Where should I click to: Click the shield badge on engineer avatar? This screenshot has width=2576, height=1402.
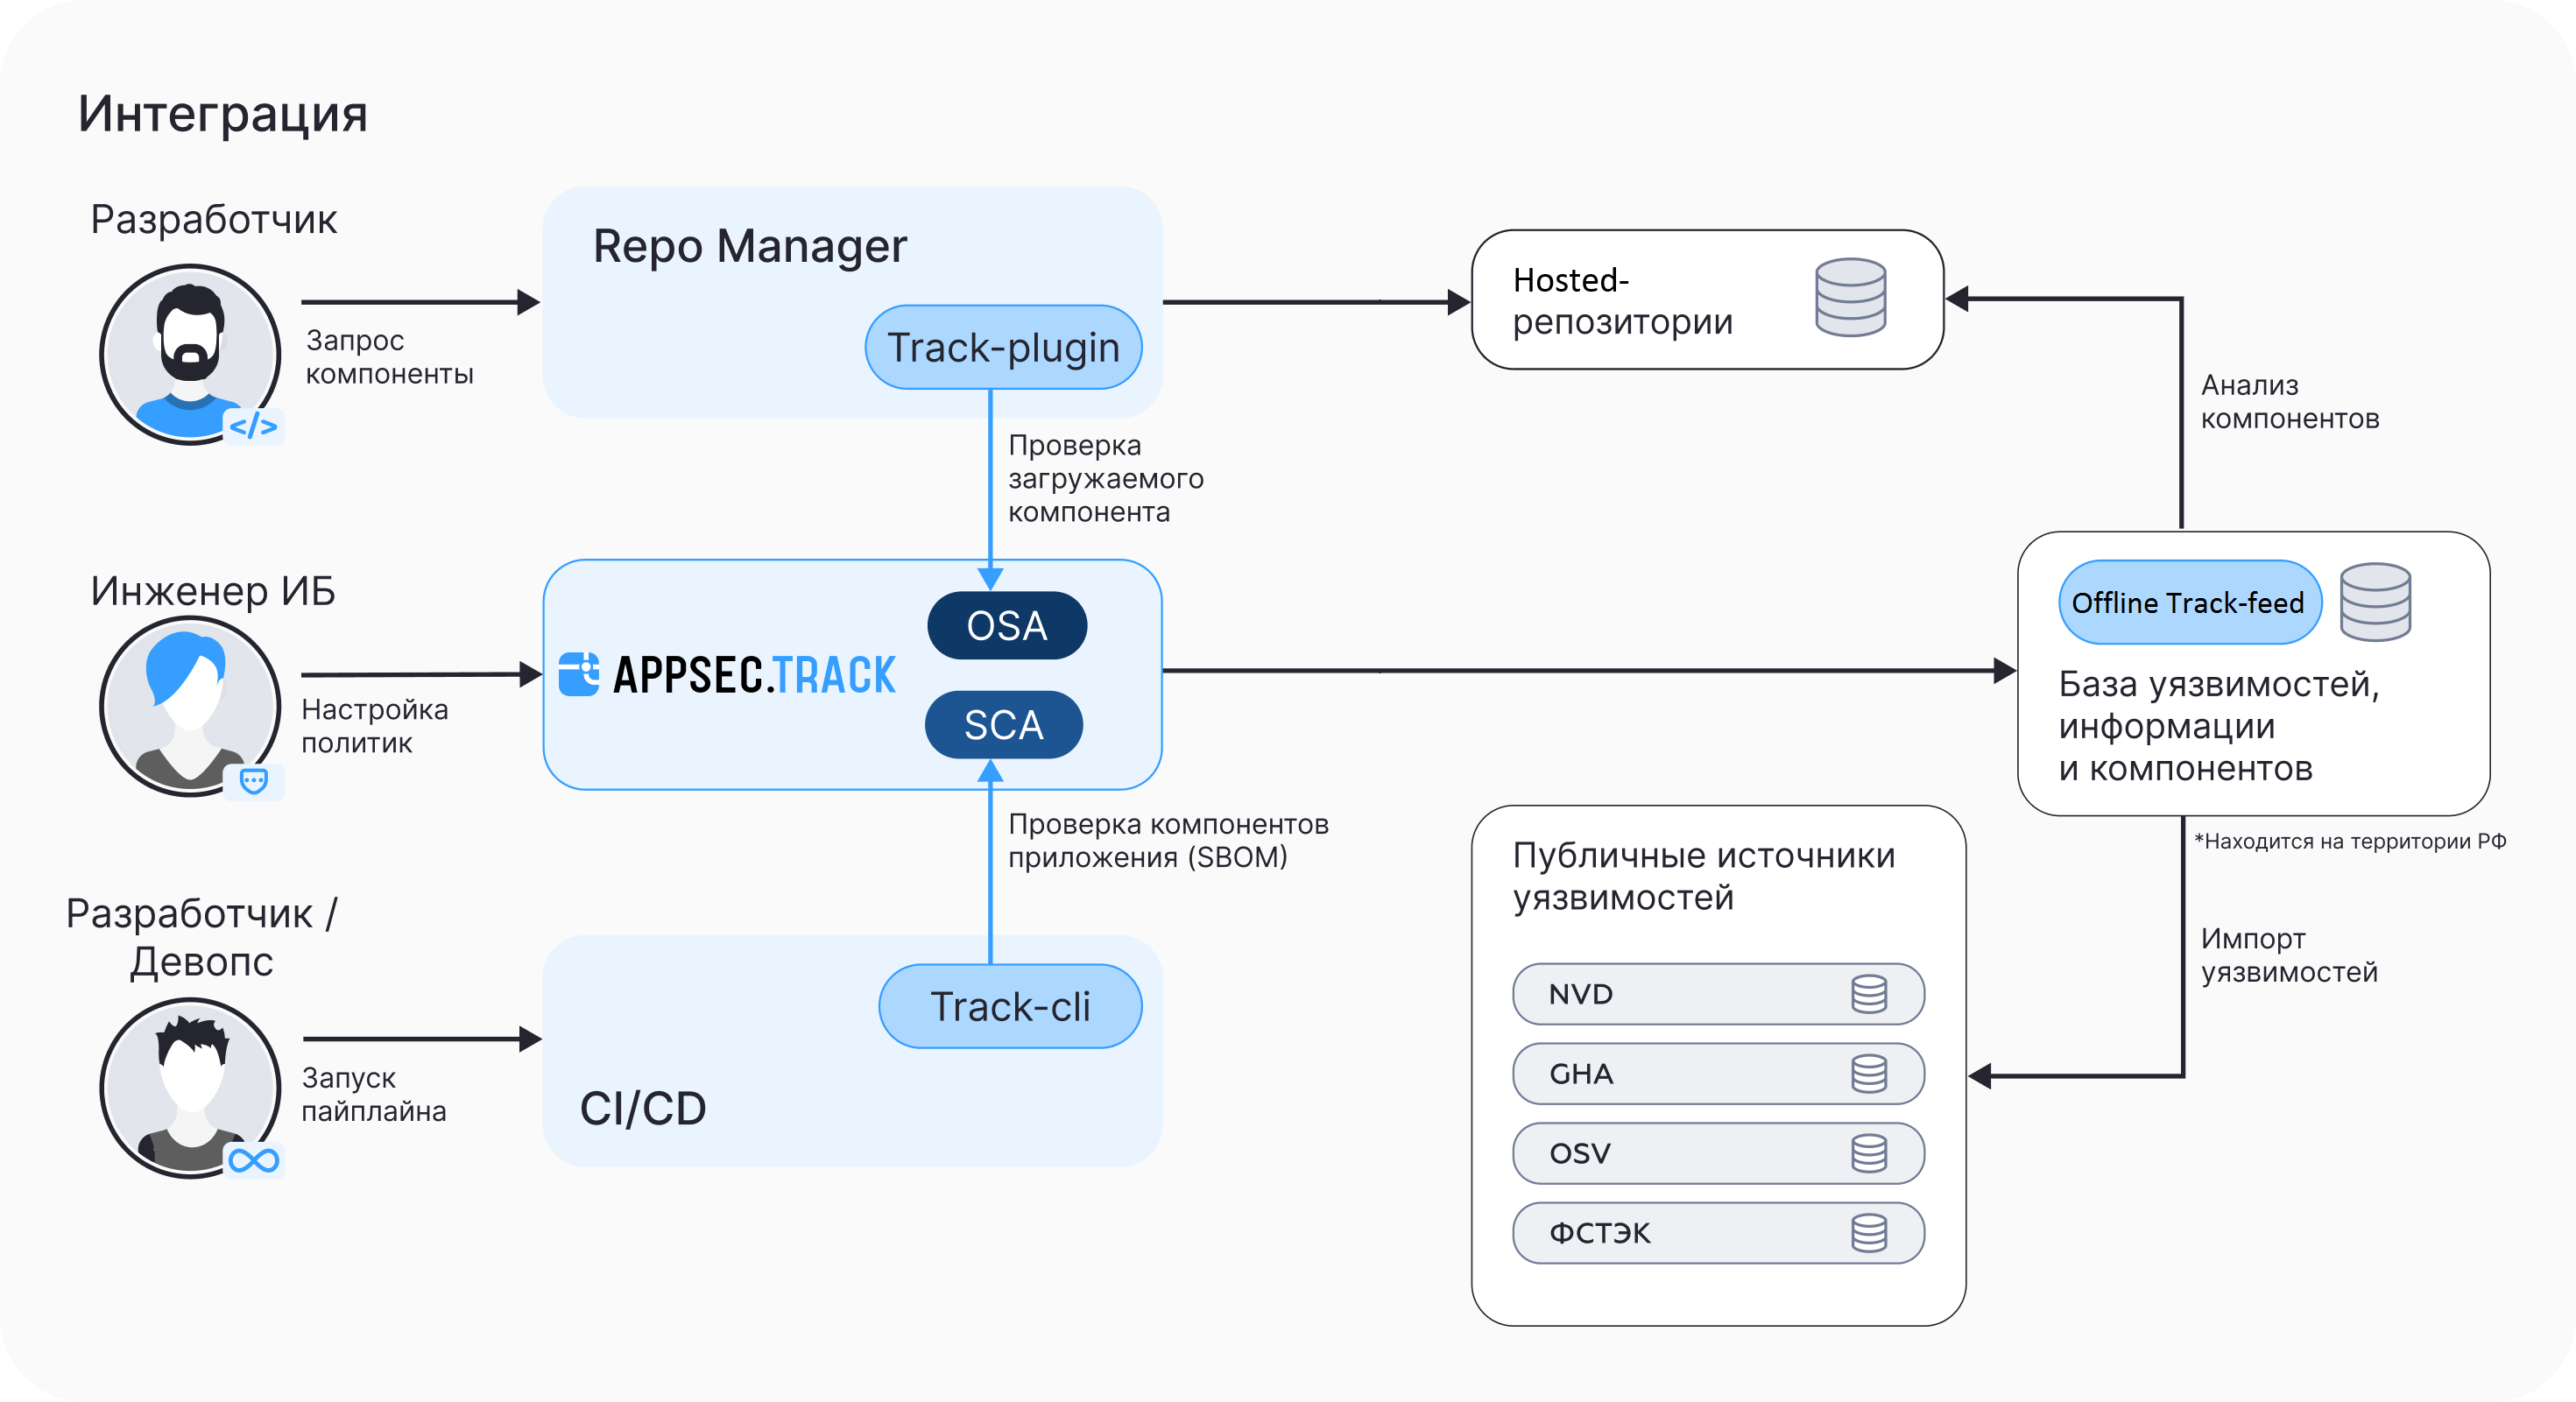coord(254,781)
